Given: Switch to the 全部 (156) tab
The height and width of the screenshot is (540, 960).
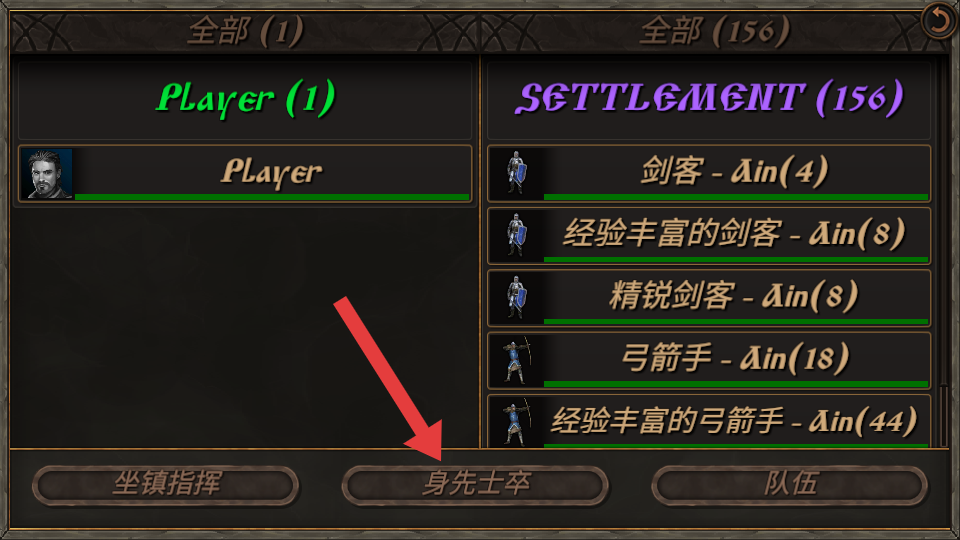Looking at the screenshot, I should (714, 31).
